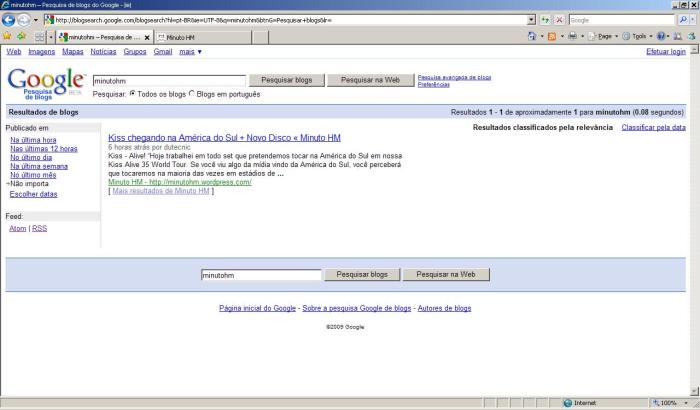Click the top Pesquisar blogs button
700x410 pixels.
(287, 80)
